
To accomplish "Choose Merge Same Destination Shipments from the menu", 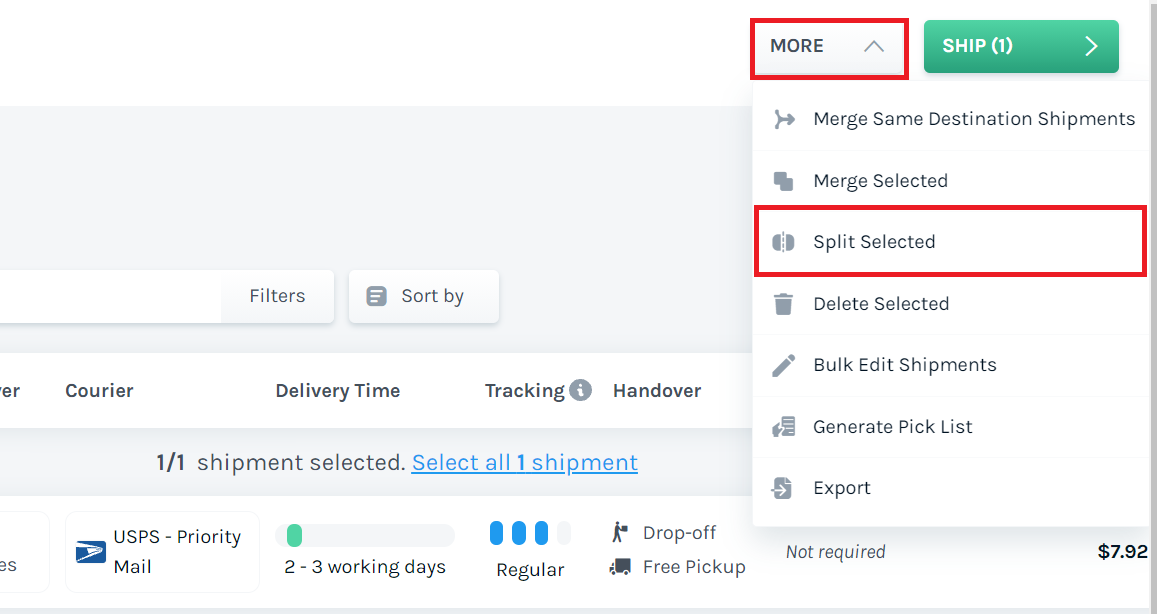I will click(973, 118).
